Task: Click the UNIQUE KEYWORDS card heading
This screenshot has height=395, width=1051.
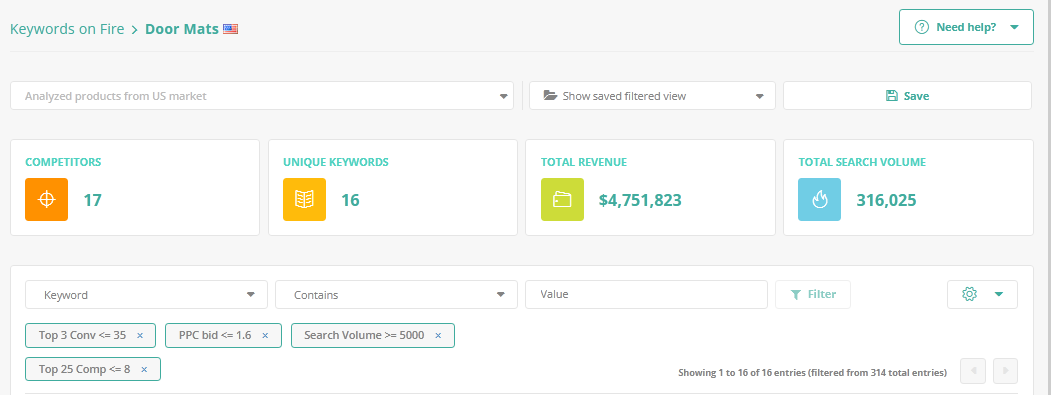Action: [x=336, y=162]
